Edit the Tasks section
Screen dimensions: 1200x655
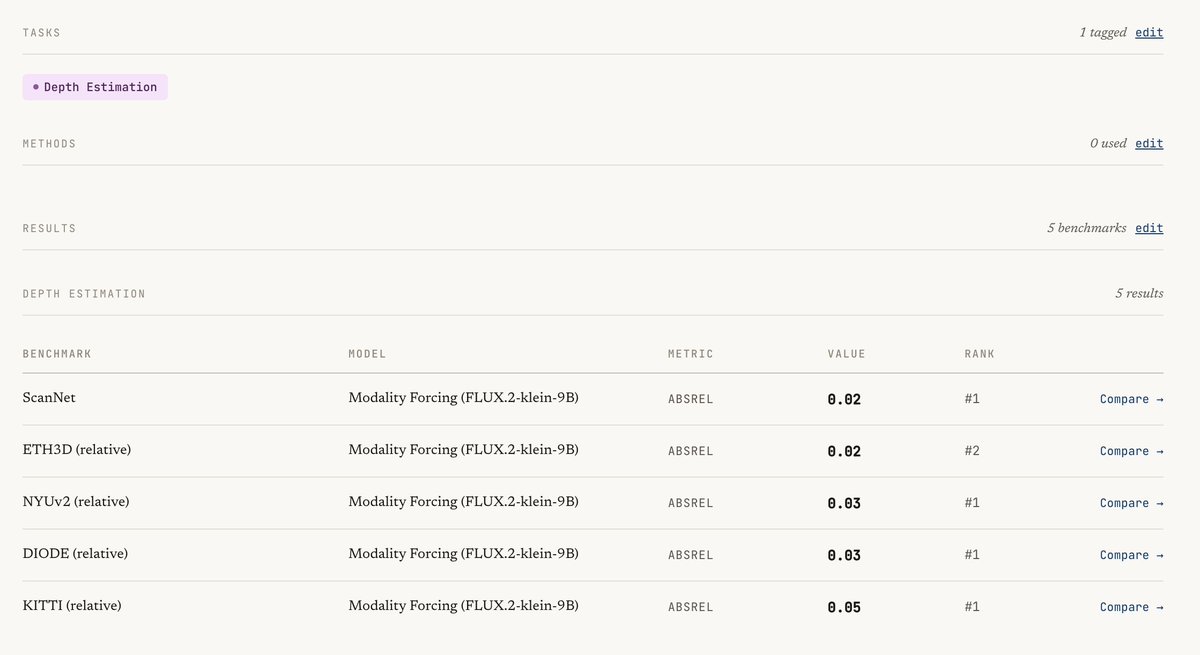(x=1149, y=32)
